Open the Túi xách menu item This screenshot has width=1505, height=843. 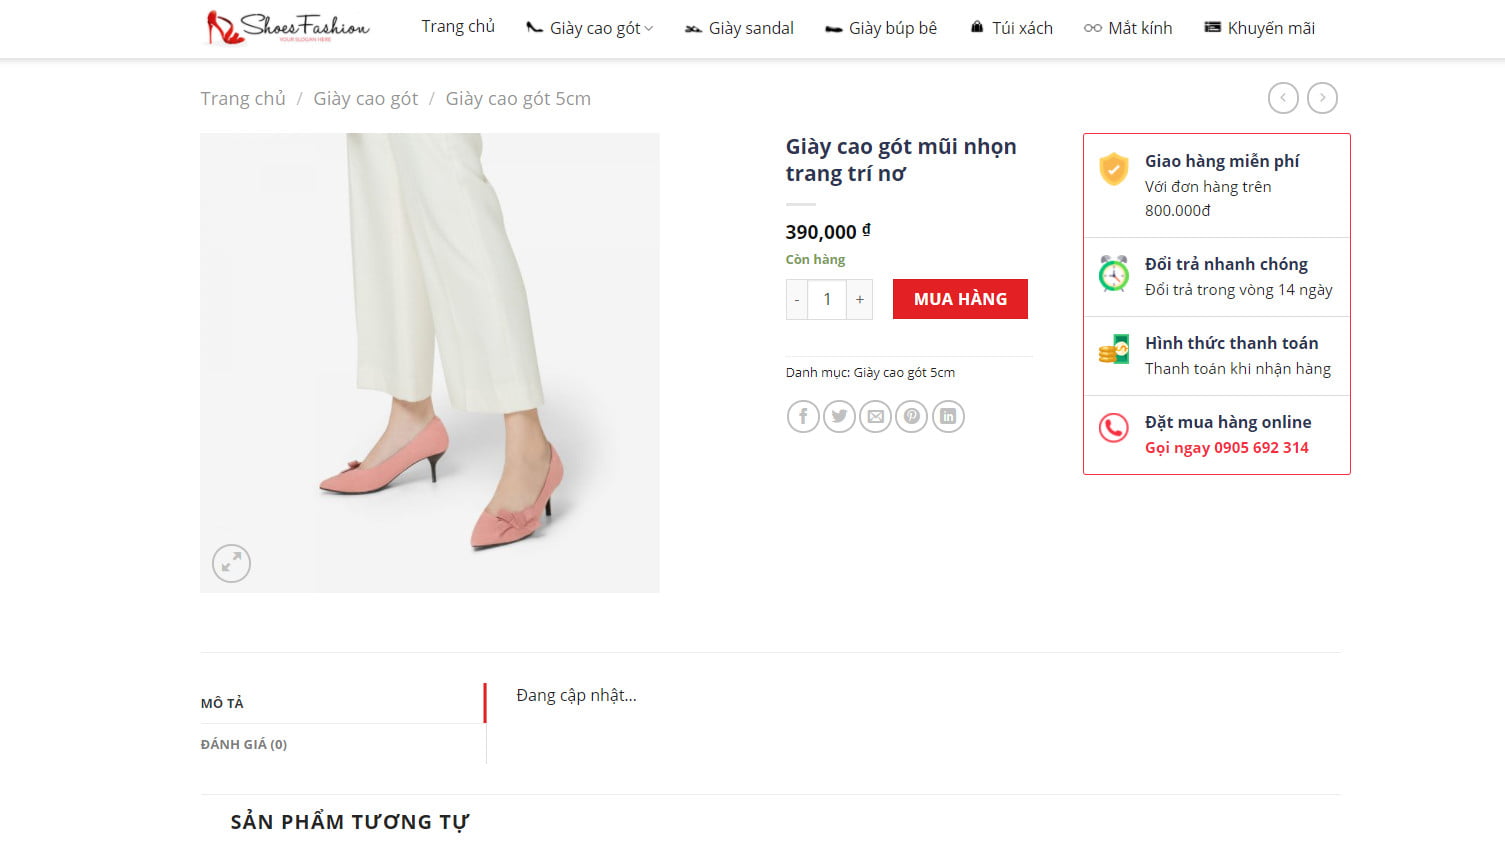[x=1011, y=28]
